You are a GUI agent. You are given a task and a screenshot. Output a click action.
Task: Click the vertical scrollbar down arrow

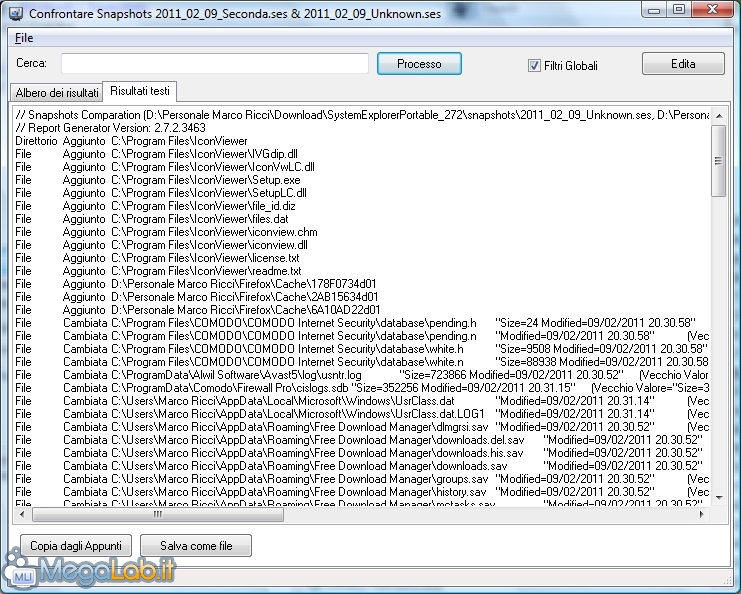(x=719, y=497)
